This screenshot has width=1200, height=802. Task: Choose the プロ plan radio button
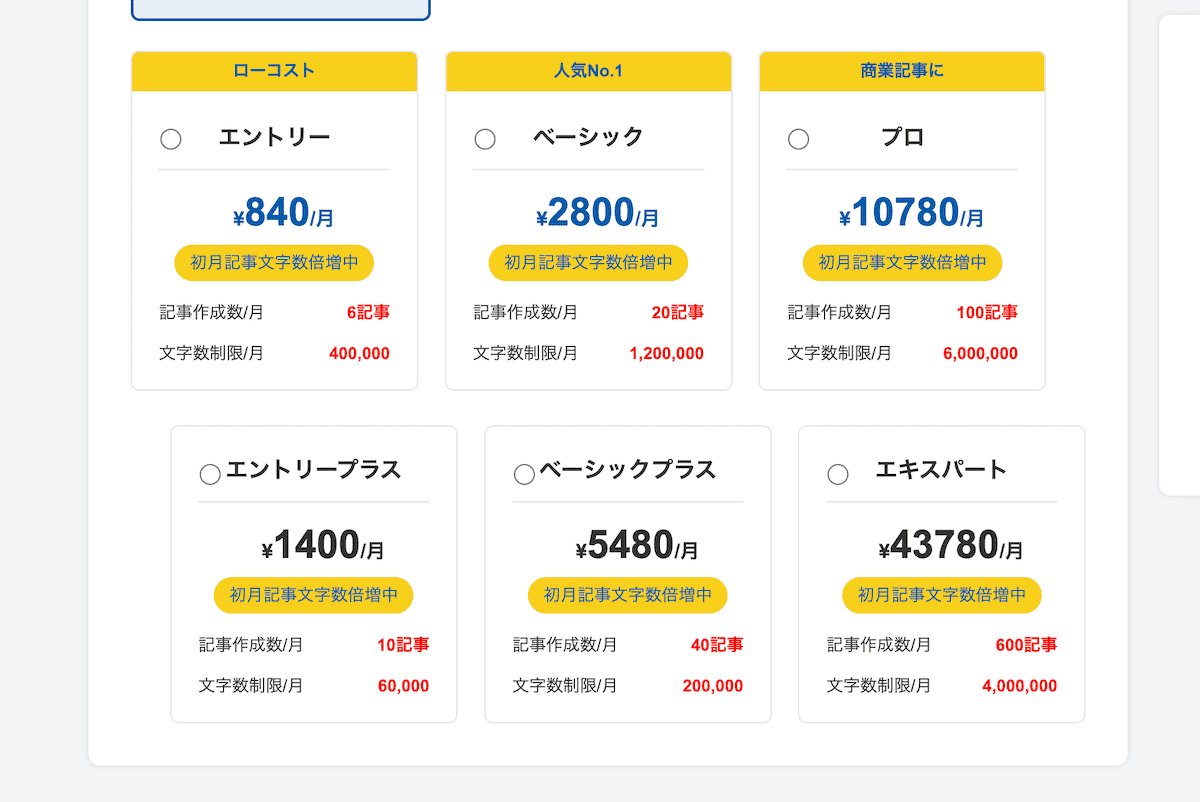(x=798, y=139)
